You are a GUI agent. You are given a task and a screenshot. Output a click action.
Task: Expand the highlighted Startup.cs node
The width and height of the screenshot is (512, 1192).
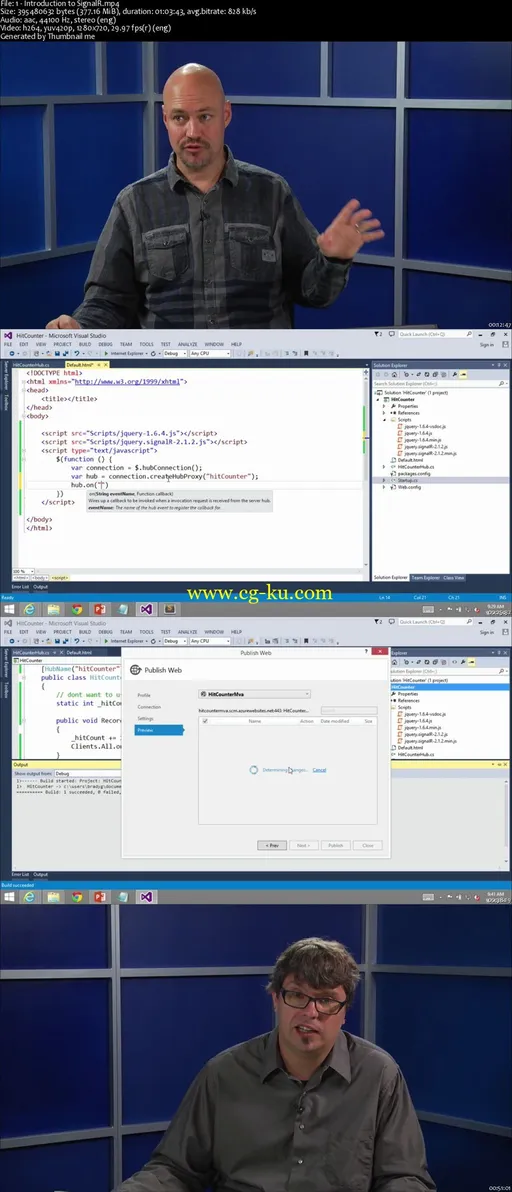coord(384,480)
